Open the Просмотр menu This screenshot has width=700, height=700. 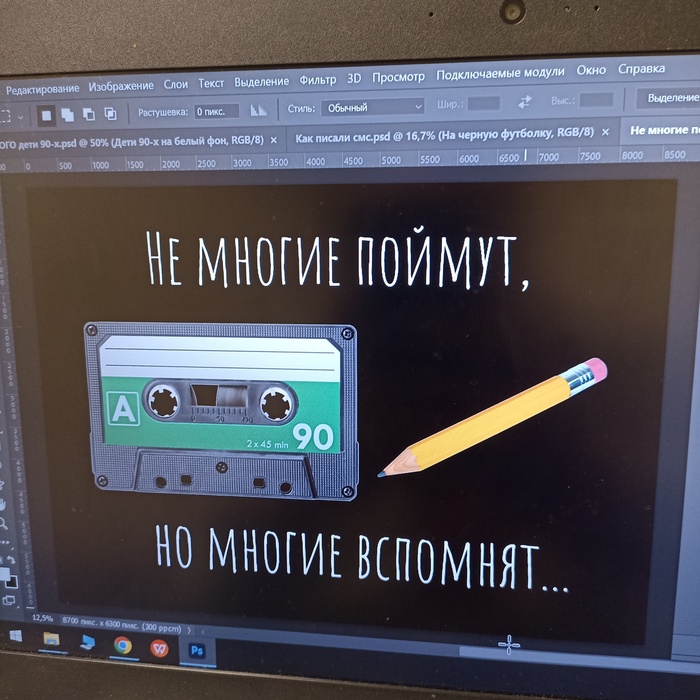click(x=398, y=77)
